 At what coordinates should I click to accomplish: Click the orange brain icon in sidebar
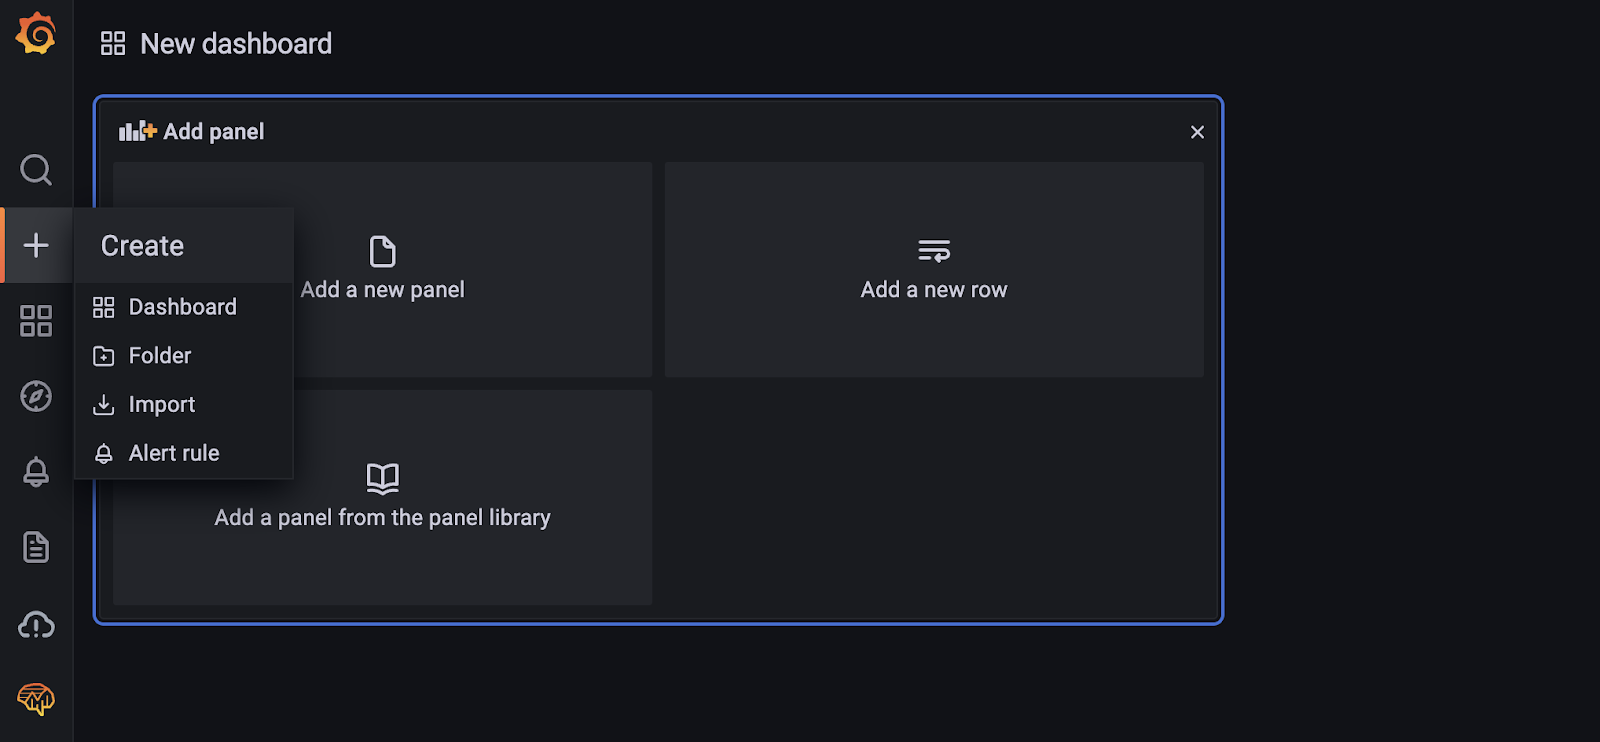coord(36,699)
